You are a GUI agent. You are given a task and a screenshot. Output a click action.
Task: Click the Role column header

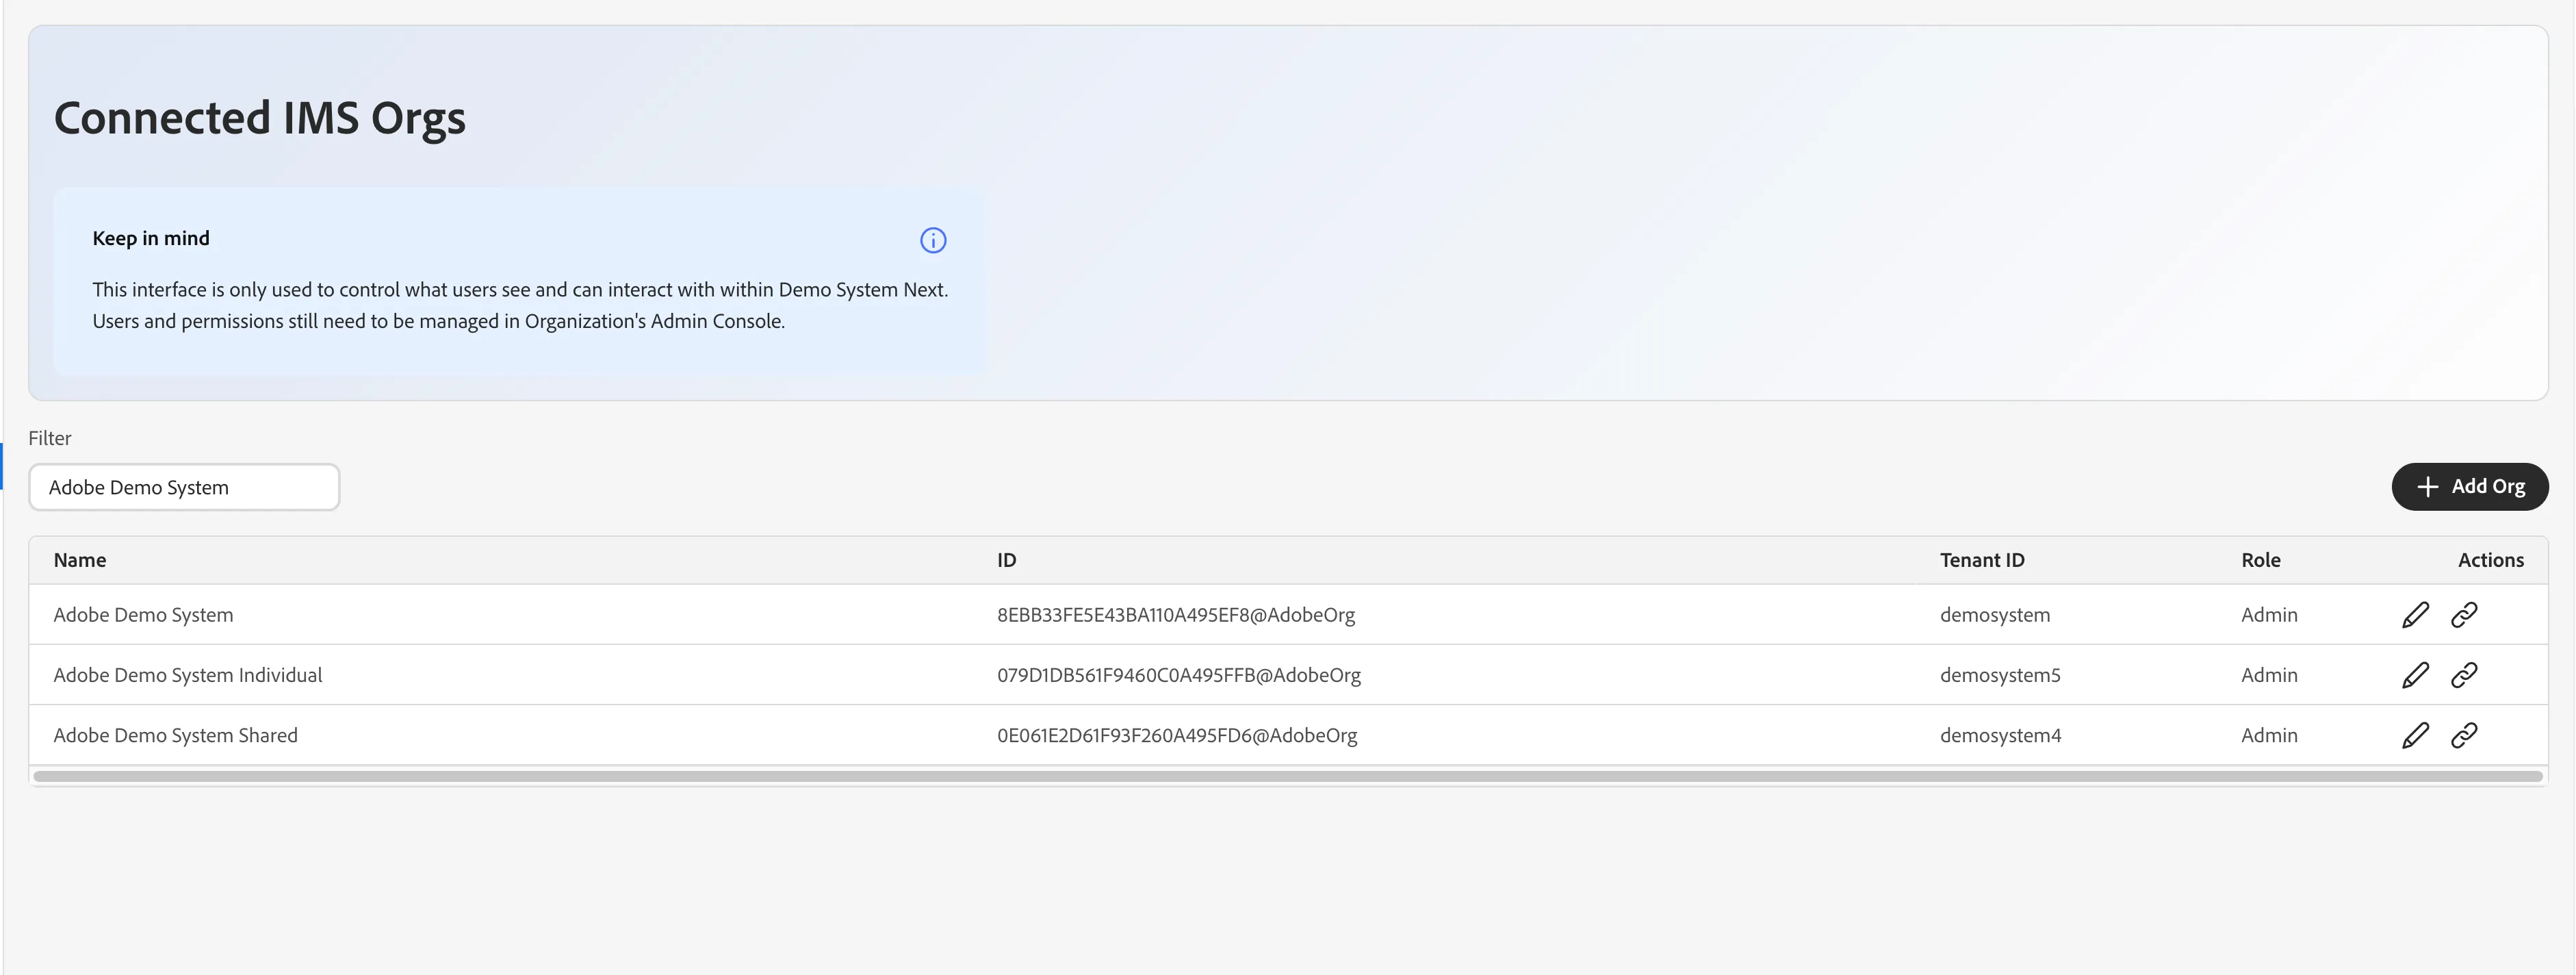coord(2260,560)
